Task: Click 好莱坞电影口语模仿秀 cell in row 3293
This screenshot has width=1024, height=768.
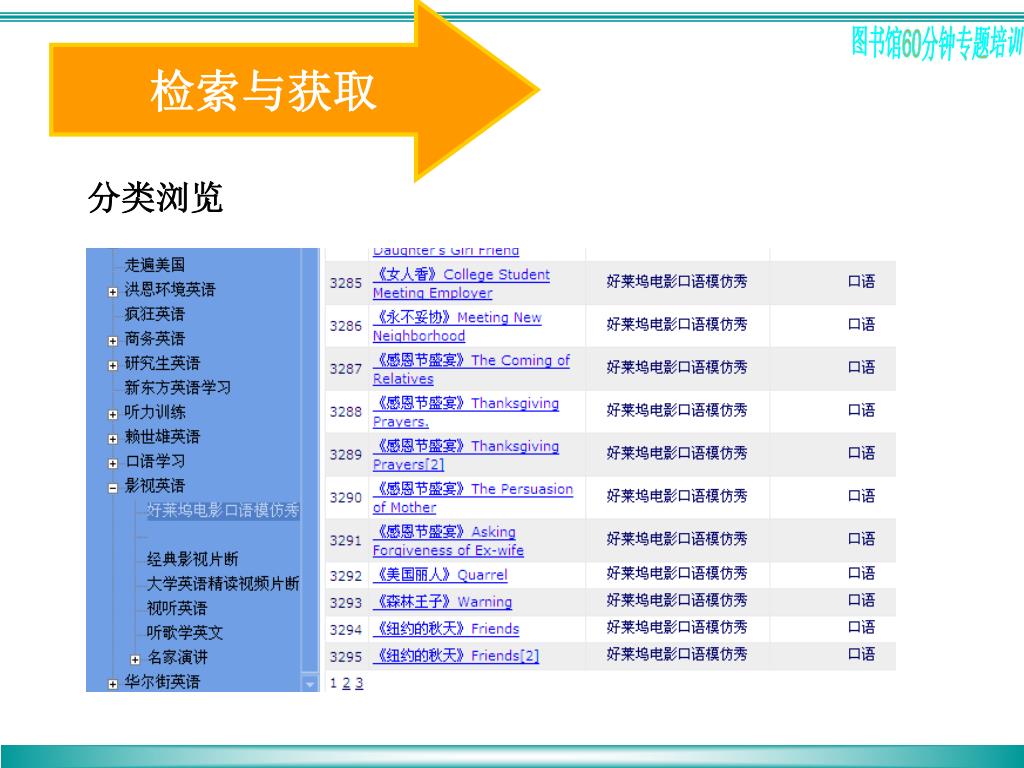Action: (x=677, y=600)
